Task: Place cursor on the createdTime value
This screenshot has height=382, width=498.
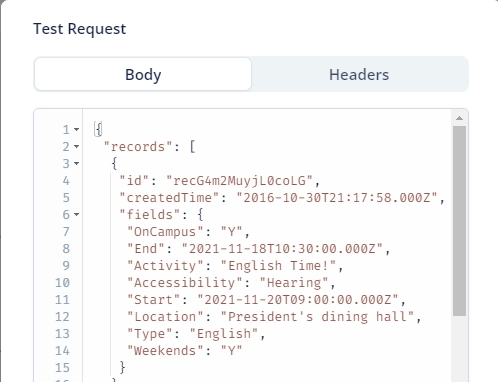Action: (337, 198)
